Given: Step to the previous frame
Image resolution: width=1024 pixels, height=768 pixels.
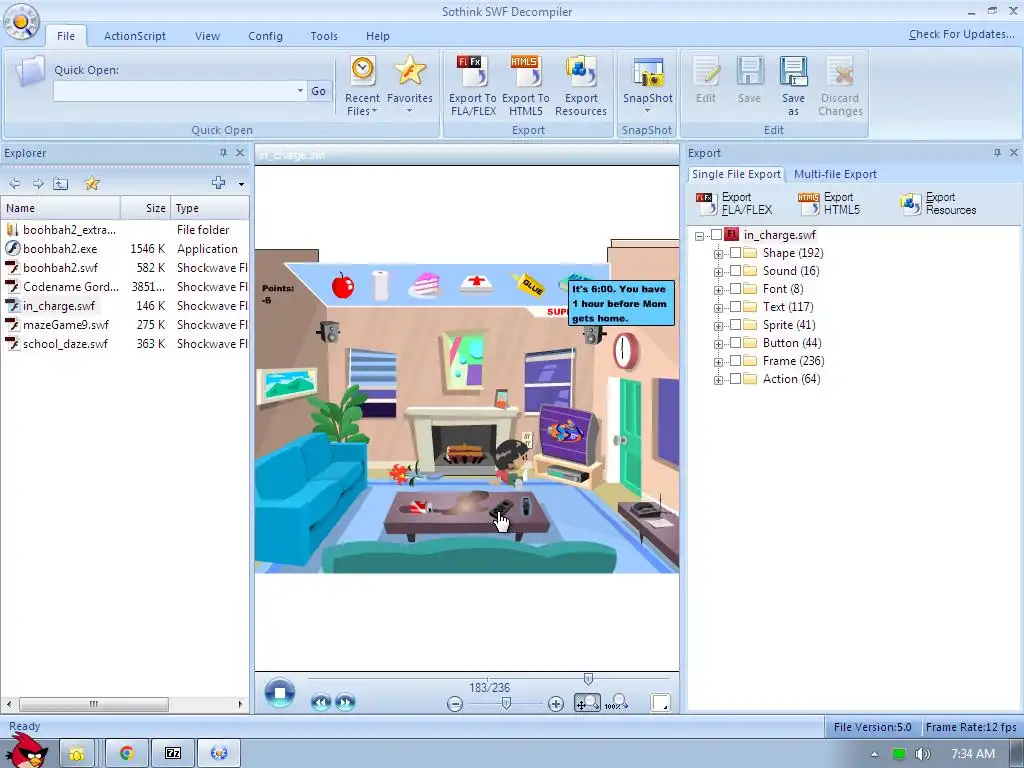Looking at the screenshot, I should pyautogui.click(x=321, y=703).
